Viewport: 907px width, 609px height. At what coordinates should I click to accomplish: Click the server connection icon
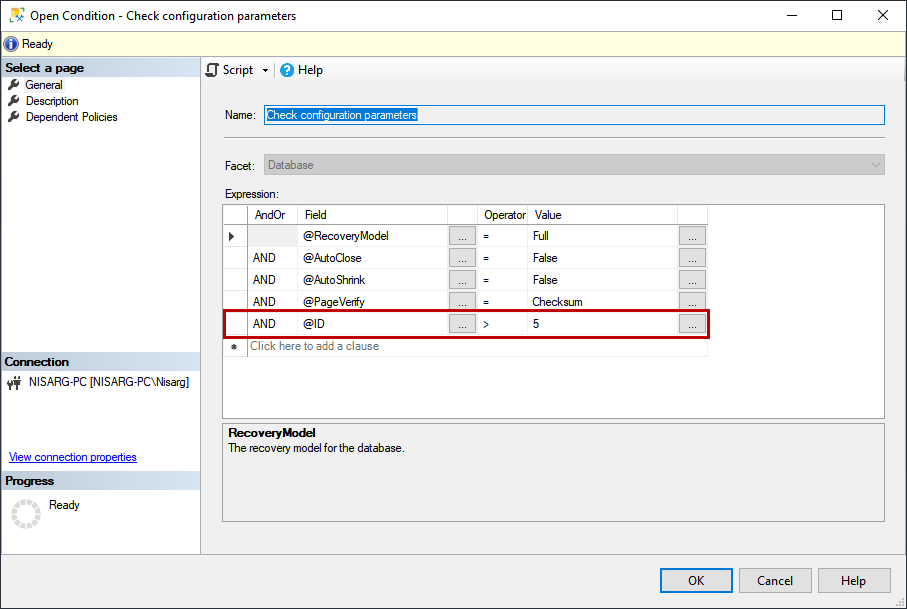click(15, 382)
